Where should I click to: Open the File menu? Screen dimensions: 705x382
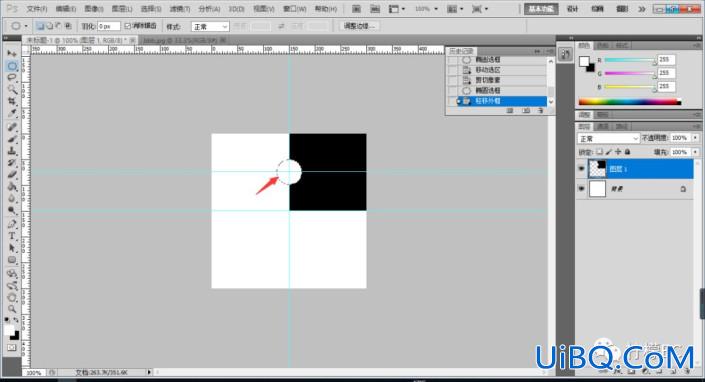36,9
